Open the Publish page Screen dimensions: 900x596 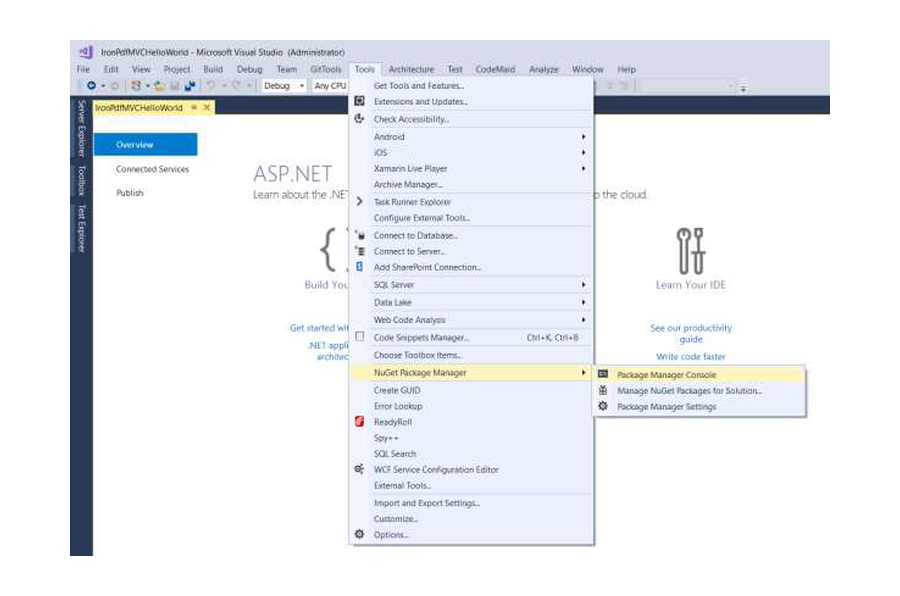130,193
